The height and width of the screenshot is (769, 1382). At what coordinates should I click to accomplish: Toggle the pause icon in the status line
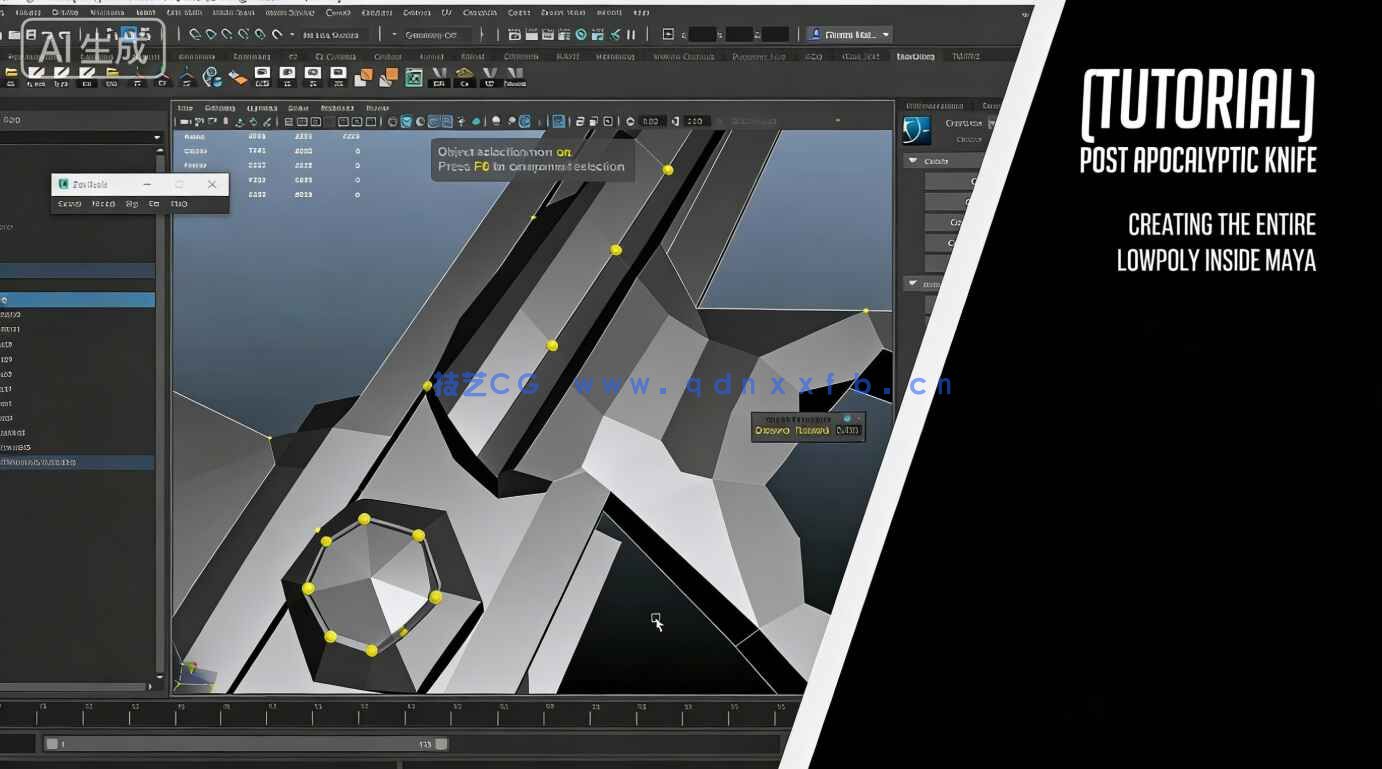(x=631, y=35)
